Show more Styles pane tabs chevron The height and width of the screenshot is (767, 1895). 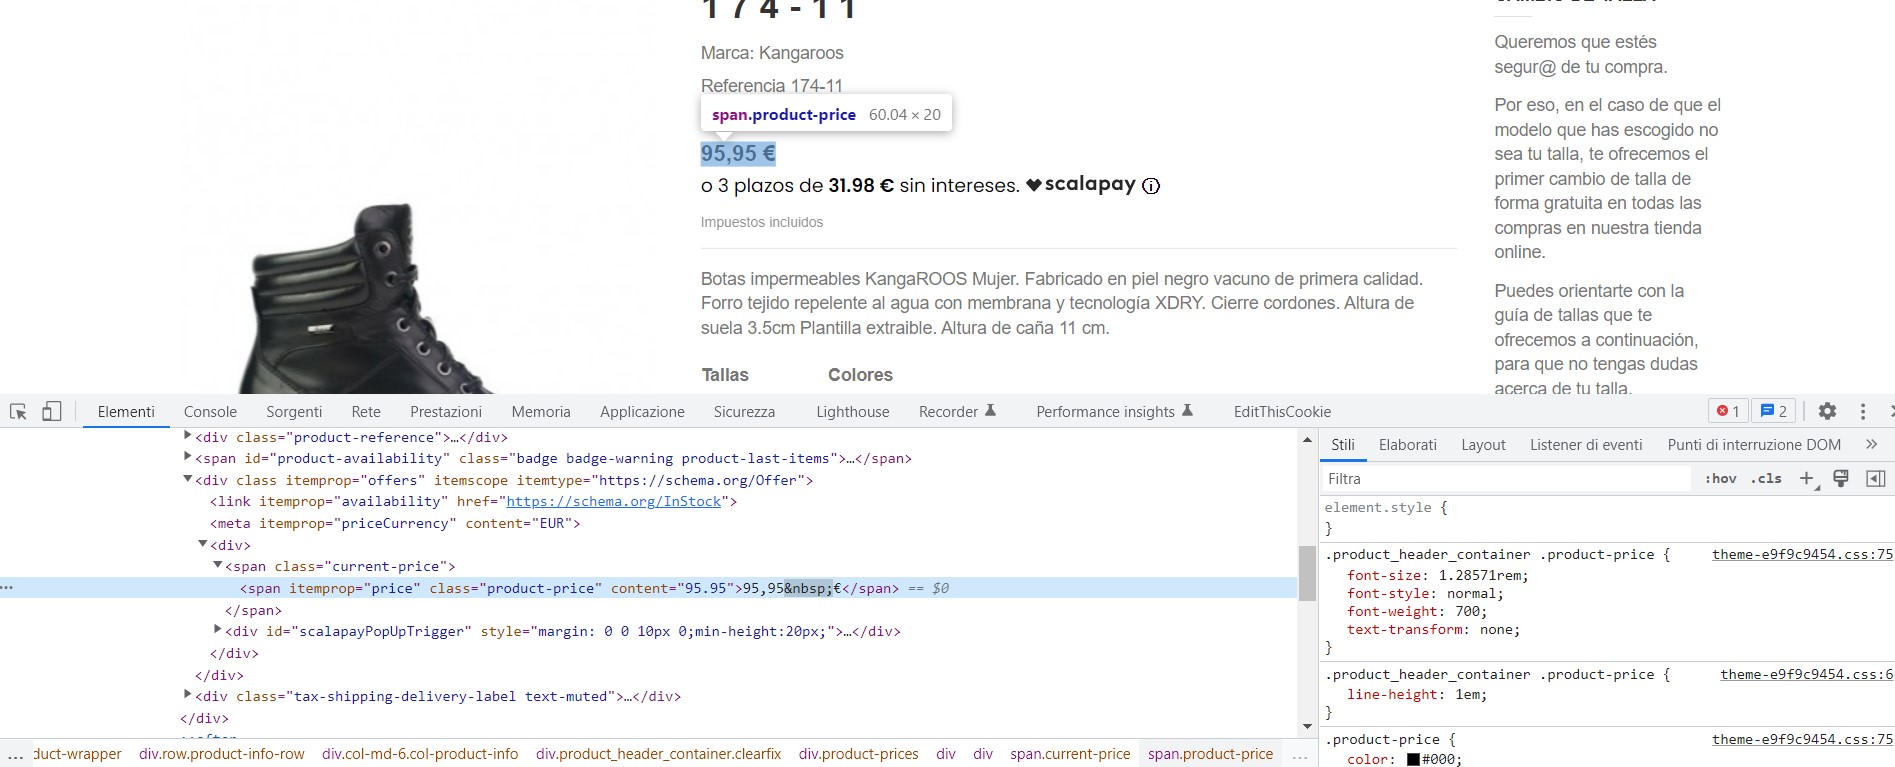1871,444
